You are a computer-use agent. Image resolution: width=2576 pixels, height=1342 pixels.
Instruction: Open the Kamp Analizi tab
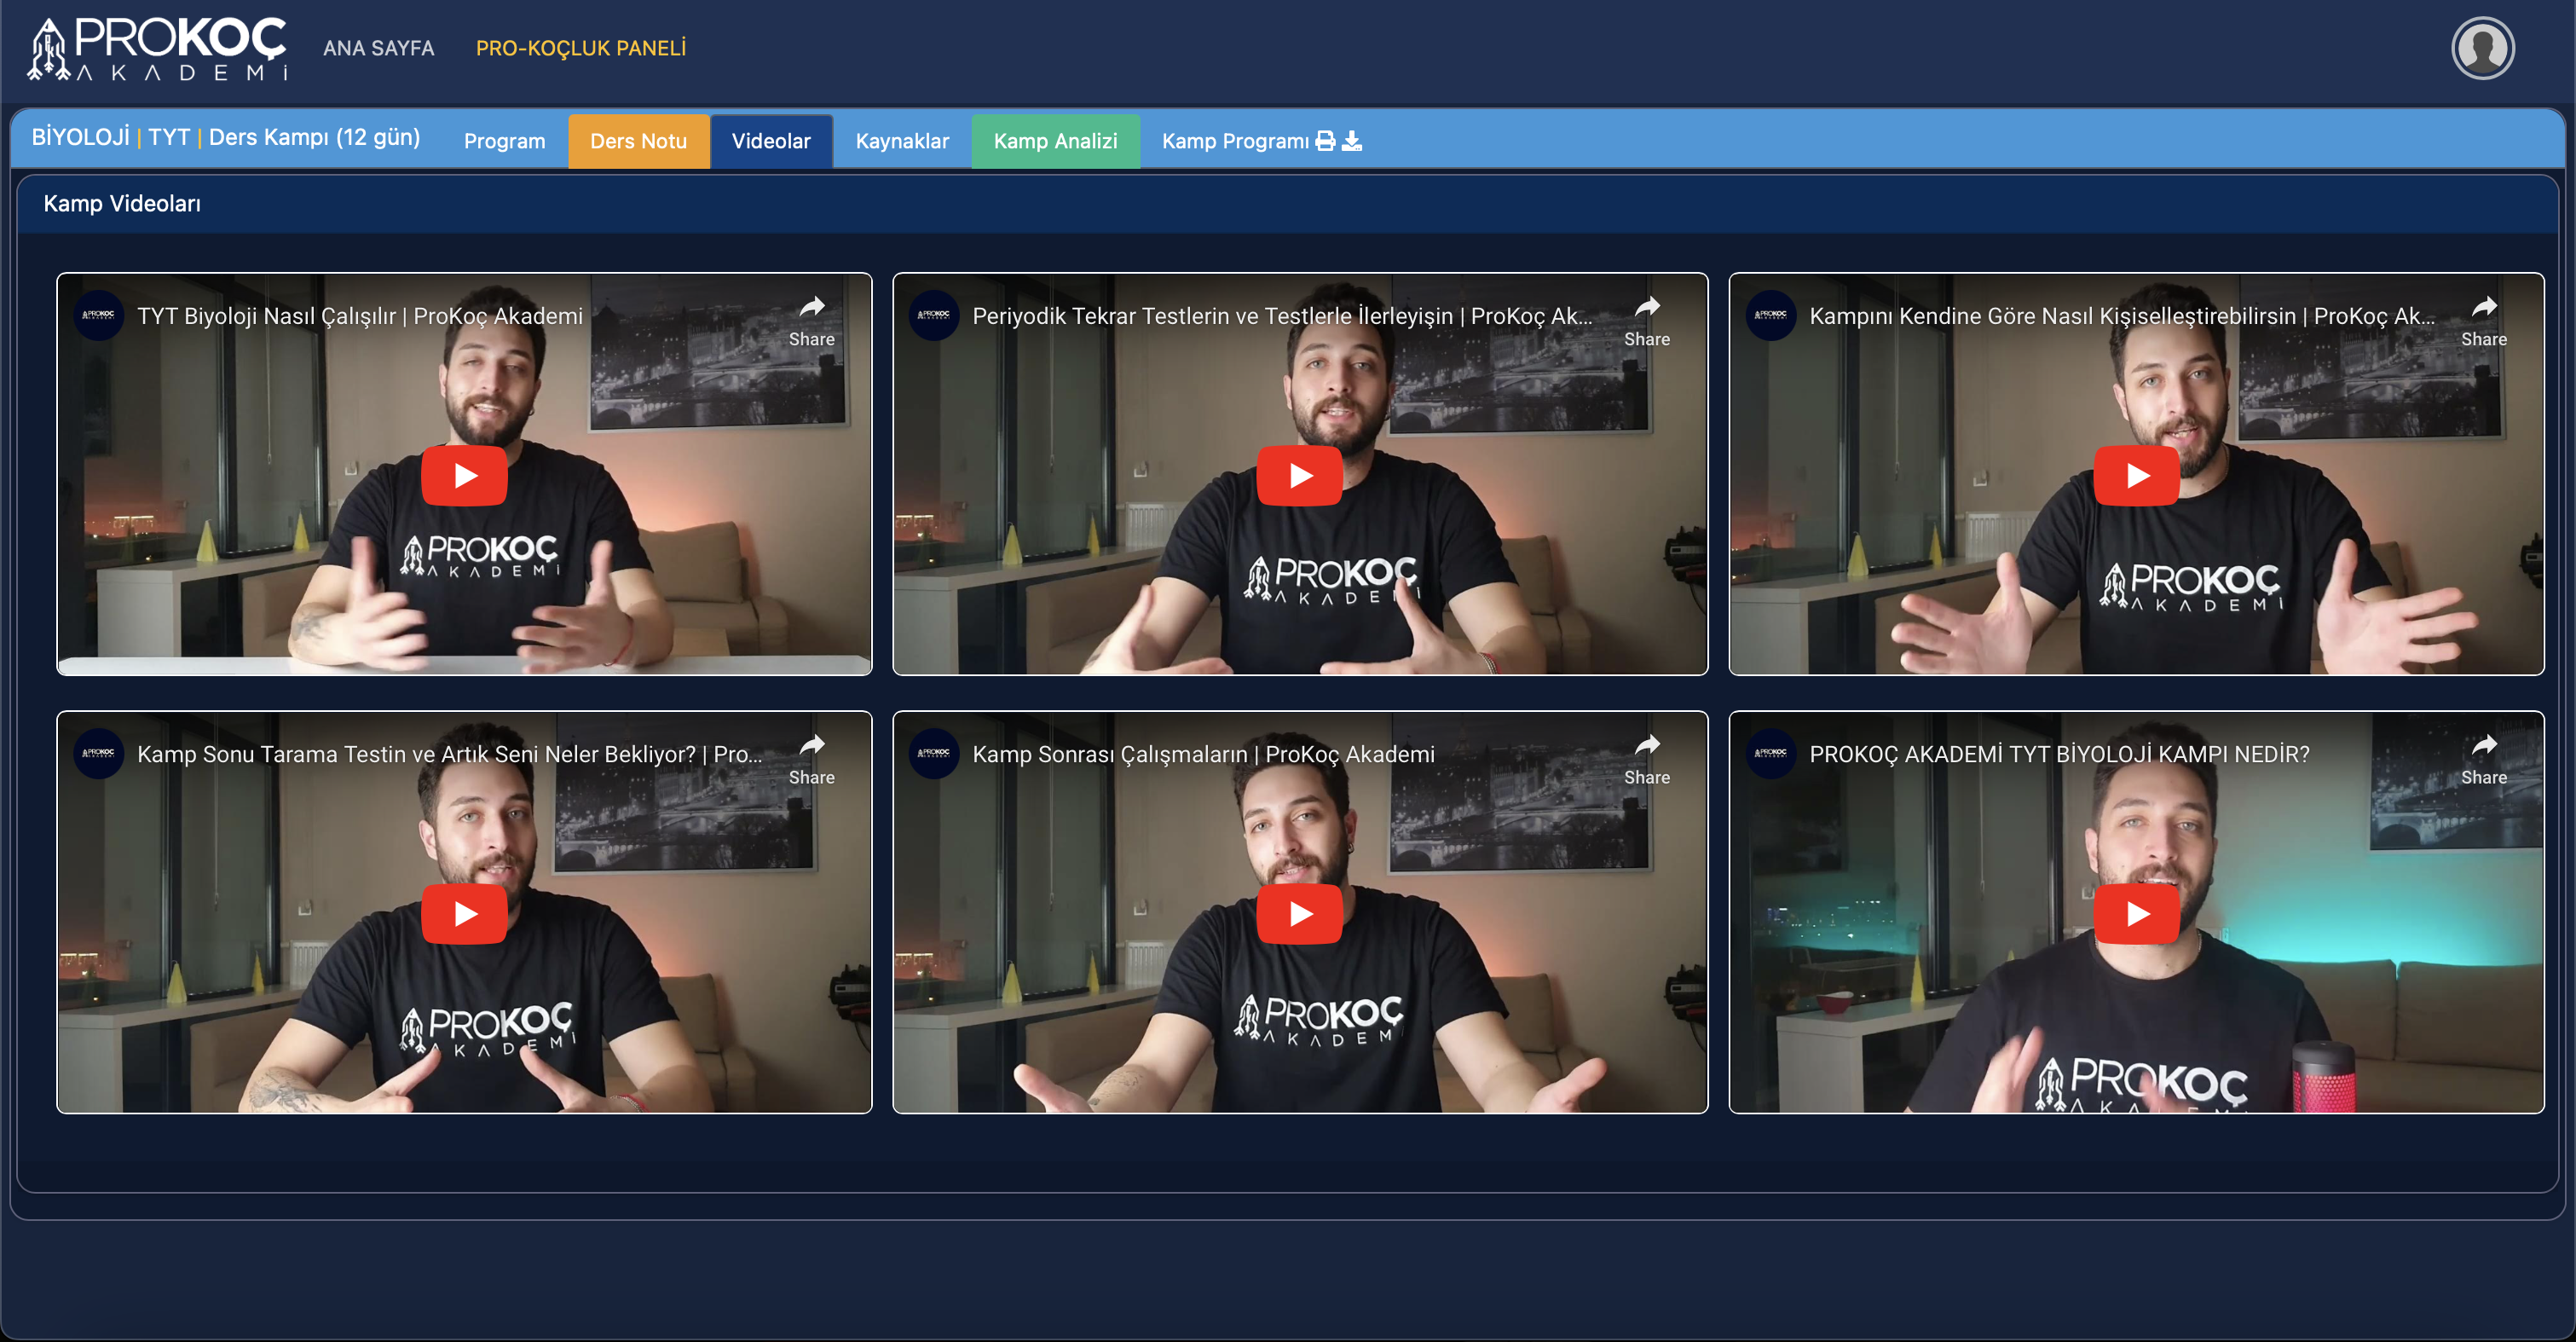(1055, 141)
